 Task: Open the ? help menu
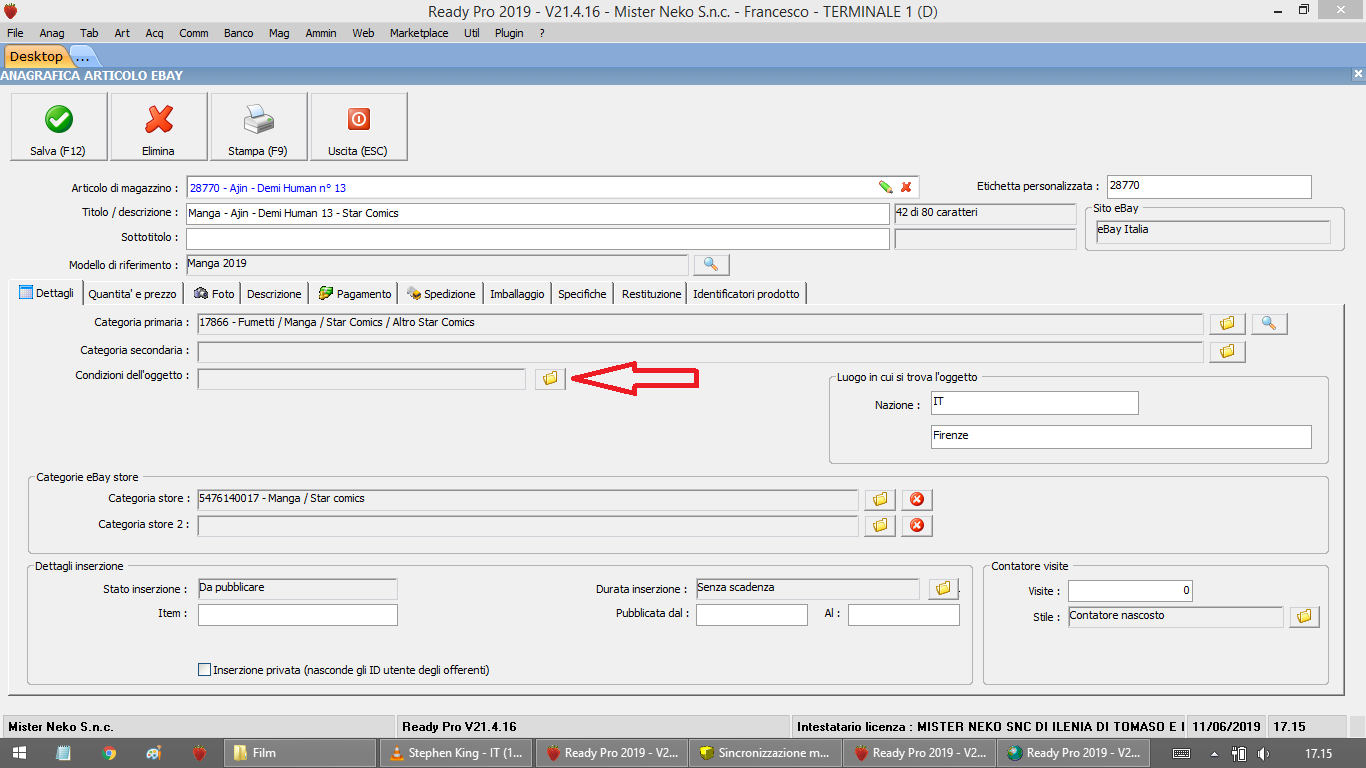click(x=542, y=33)
